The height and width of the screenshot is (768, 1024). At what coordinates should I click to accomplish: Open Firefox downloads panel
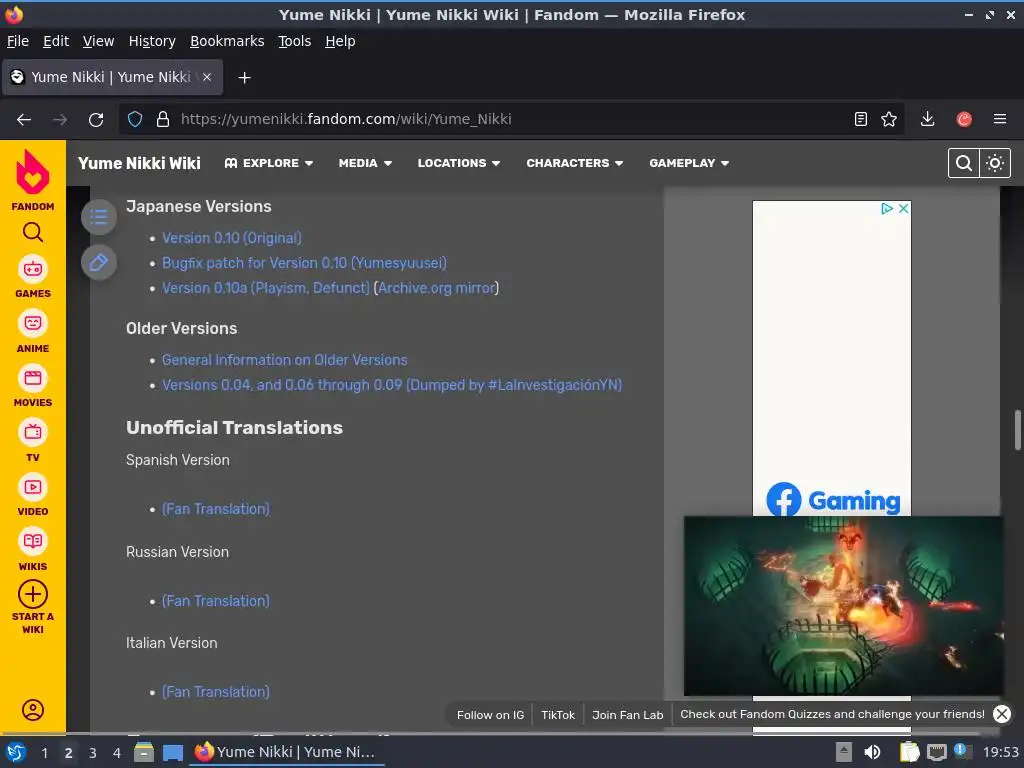pyautogui.click(x=927, y=119)
